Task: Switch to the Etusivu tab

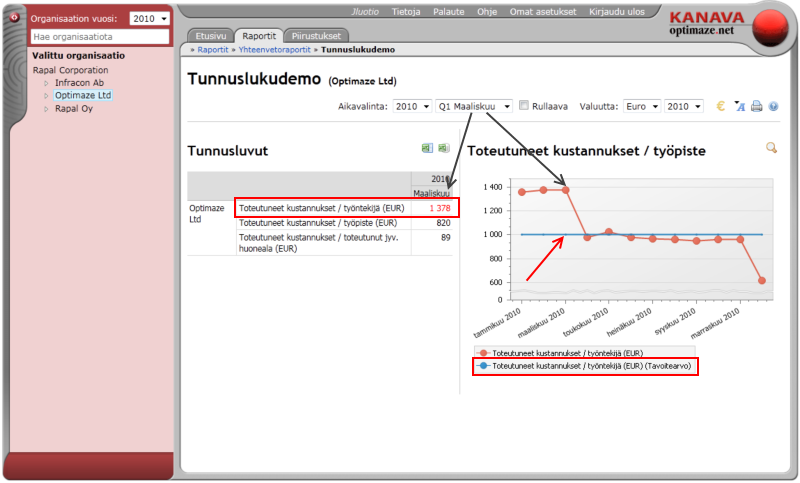Action: coord(208,34)
